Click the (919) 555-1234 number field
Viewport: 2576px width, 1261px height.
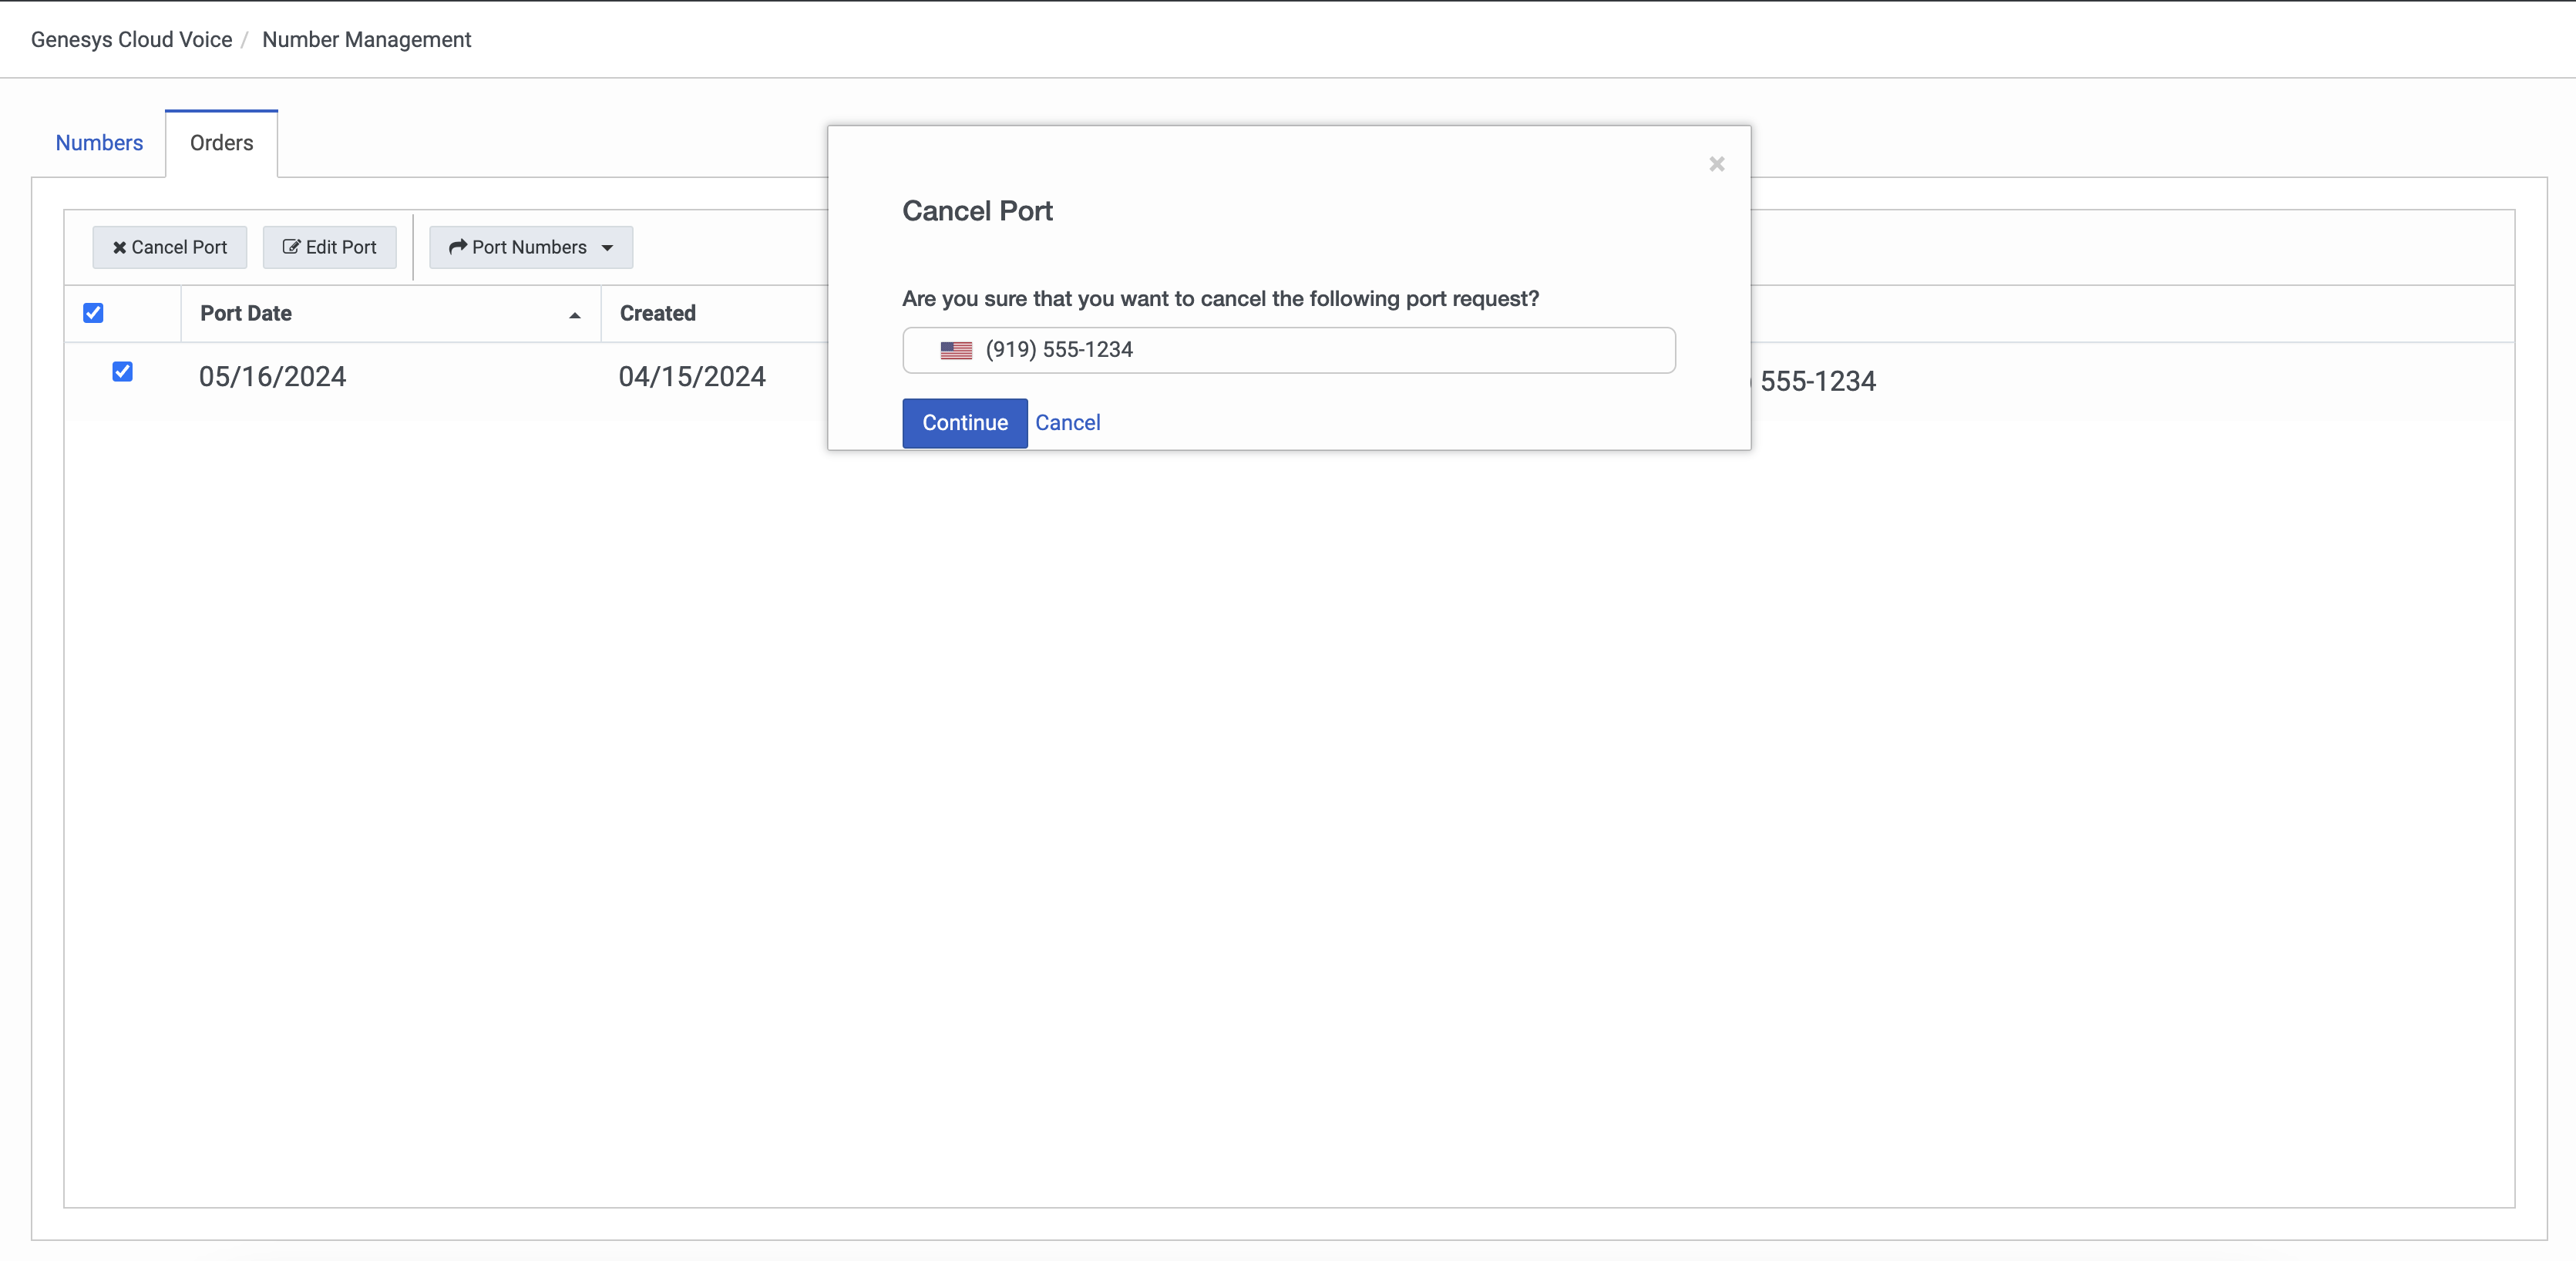point(1288,350)
